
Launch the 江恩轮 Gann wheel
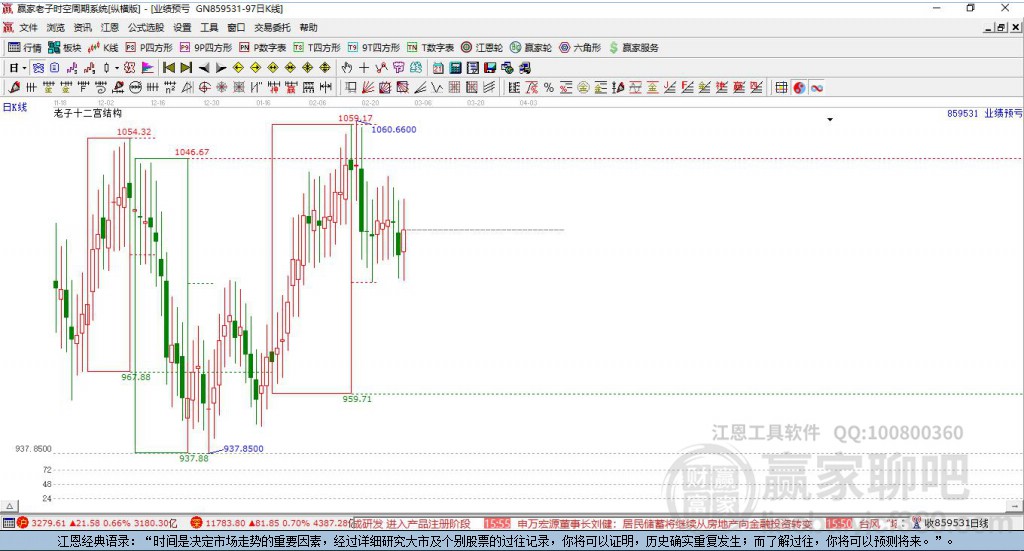482,48
